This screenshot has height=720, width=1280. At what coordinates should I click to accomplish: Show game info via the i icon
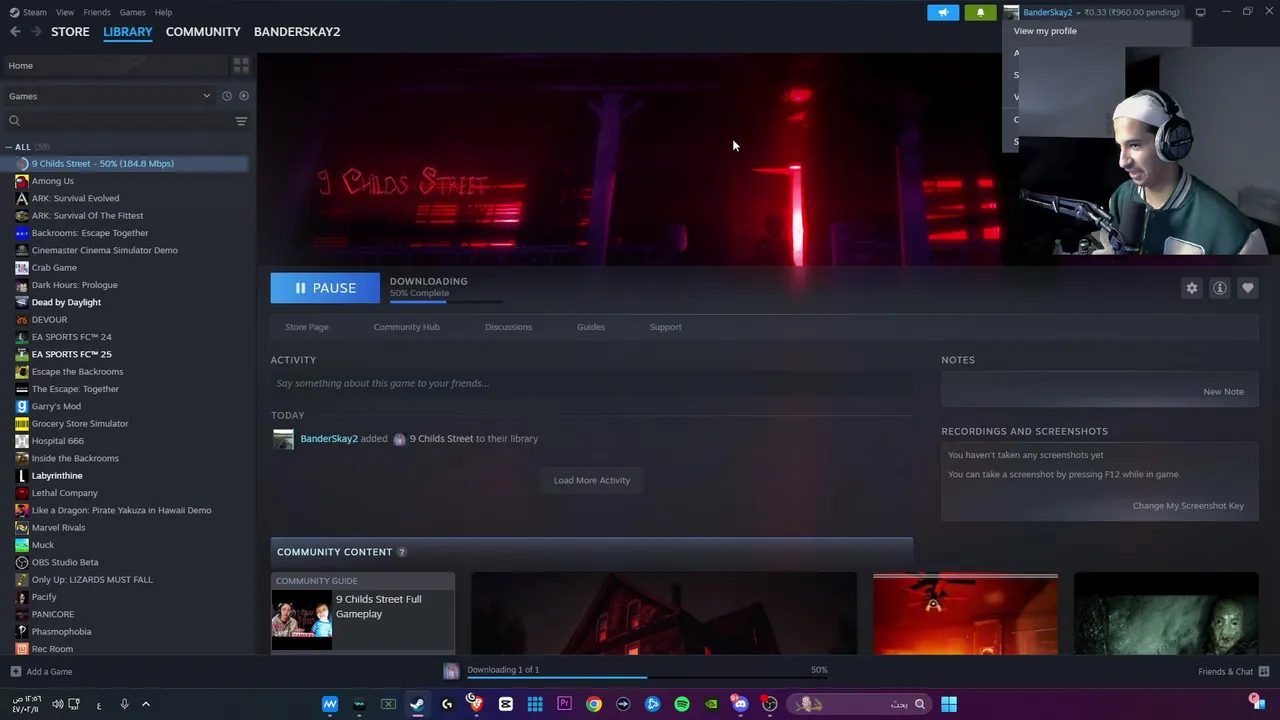click(x=1220, y=288)
